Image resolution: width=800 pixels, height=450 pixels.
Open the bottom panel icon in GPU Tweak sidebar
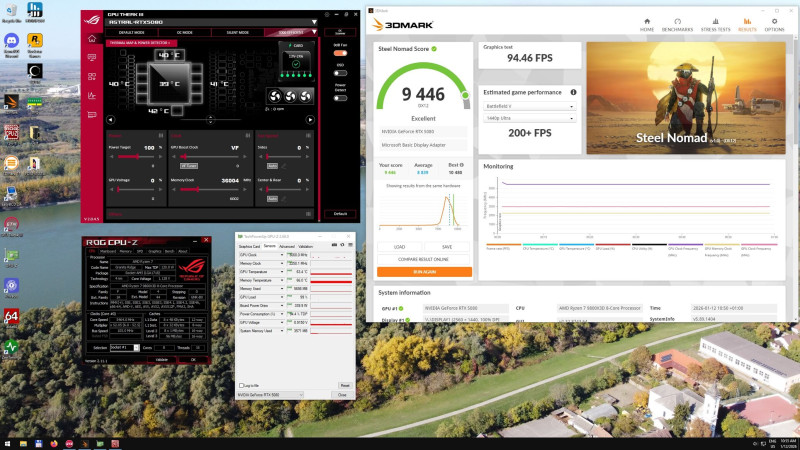coord(92,115)
